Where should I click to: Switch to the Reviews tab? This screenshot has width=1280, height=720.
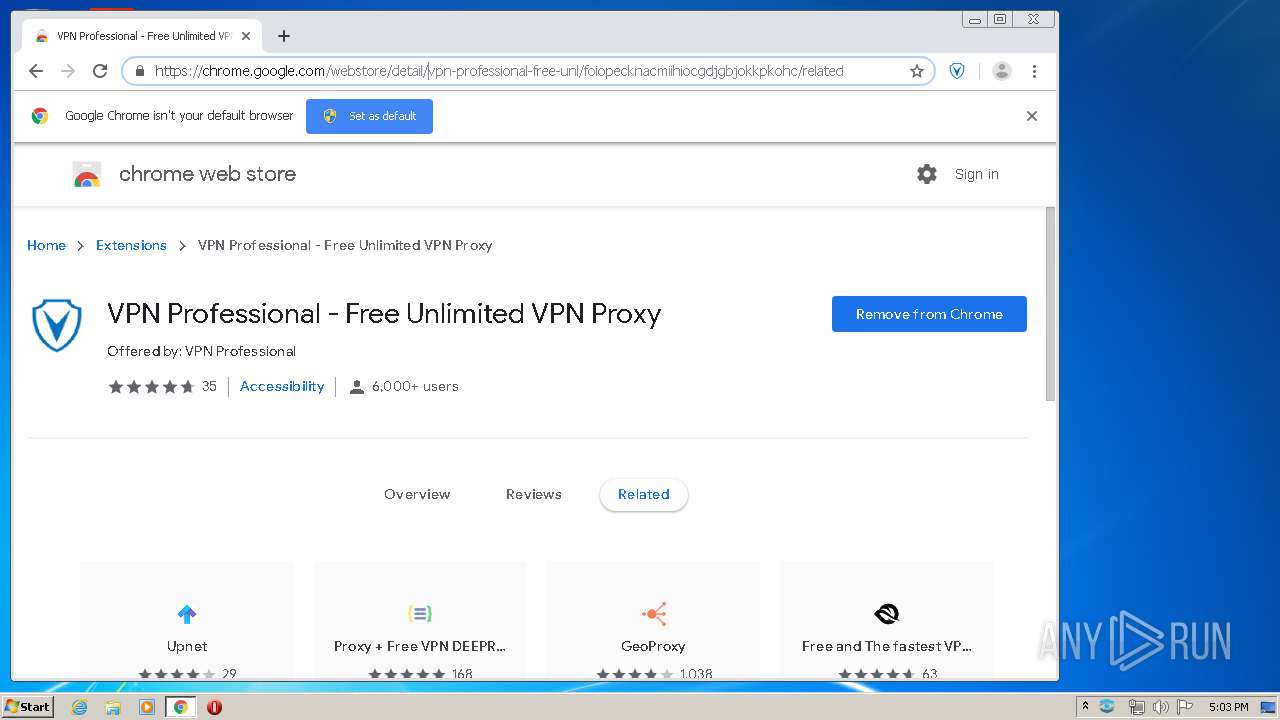point(534,494)
